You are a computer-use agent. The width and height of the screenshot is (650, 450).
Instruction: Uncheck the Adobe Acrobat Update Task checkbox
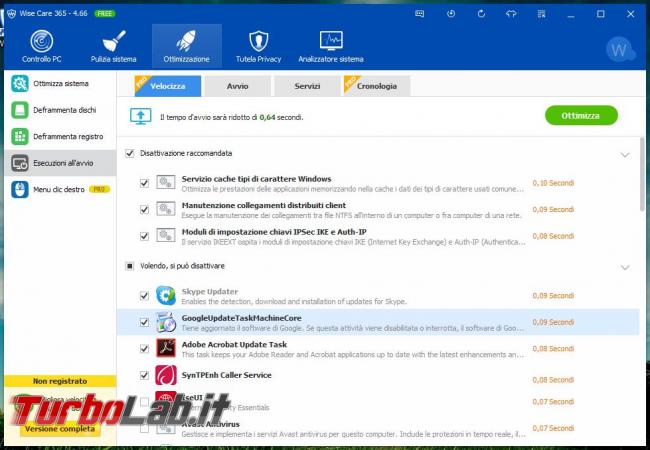[x=144, y=348]
